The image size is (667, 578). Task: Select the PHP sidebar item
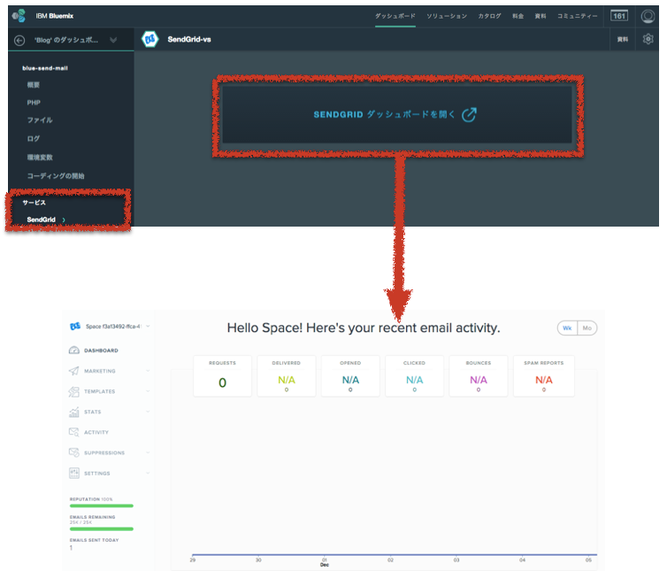[x=34, y=103]
